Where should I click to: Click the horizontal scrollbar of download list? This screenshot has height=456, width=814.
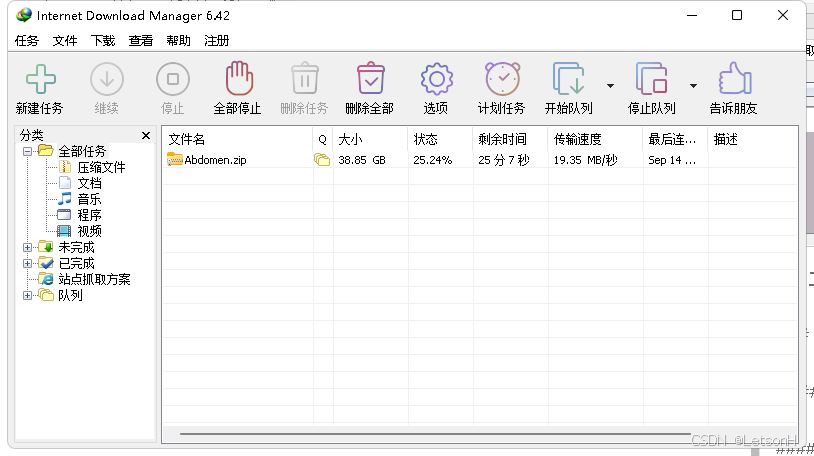tap(435, 434)
